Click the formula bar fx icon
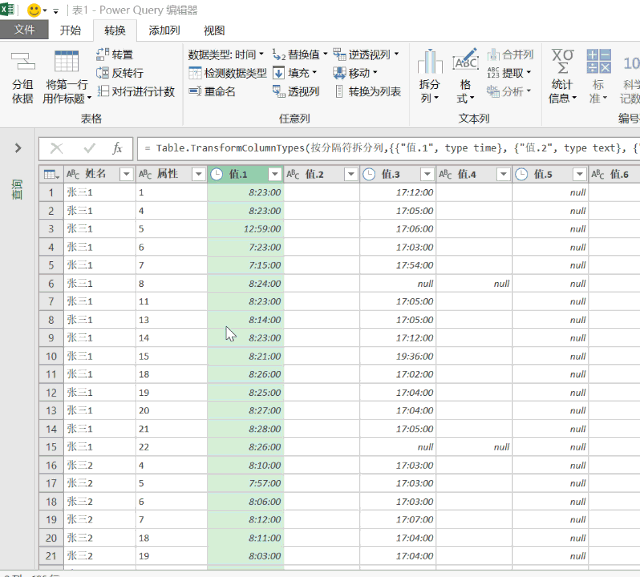Viewport: 640px width, 577px height. click(x=117, y=148)
